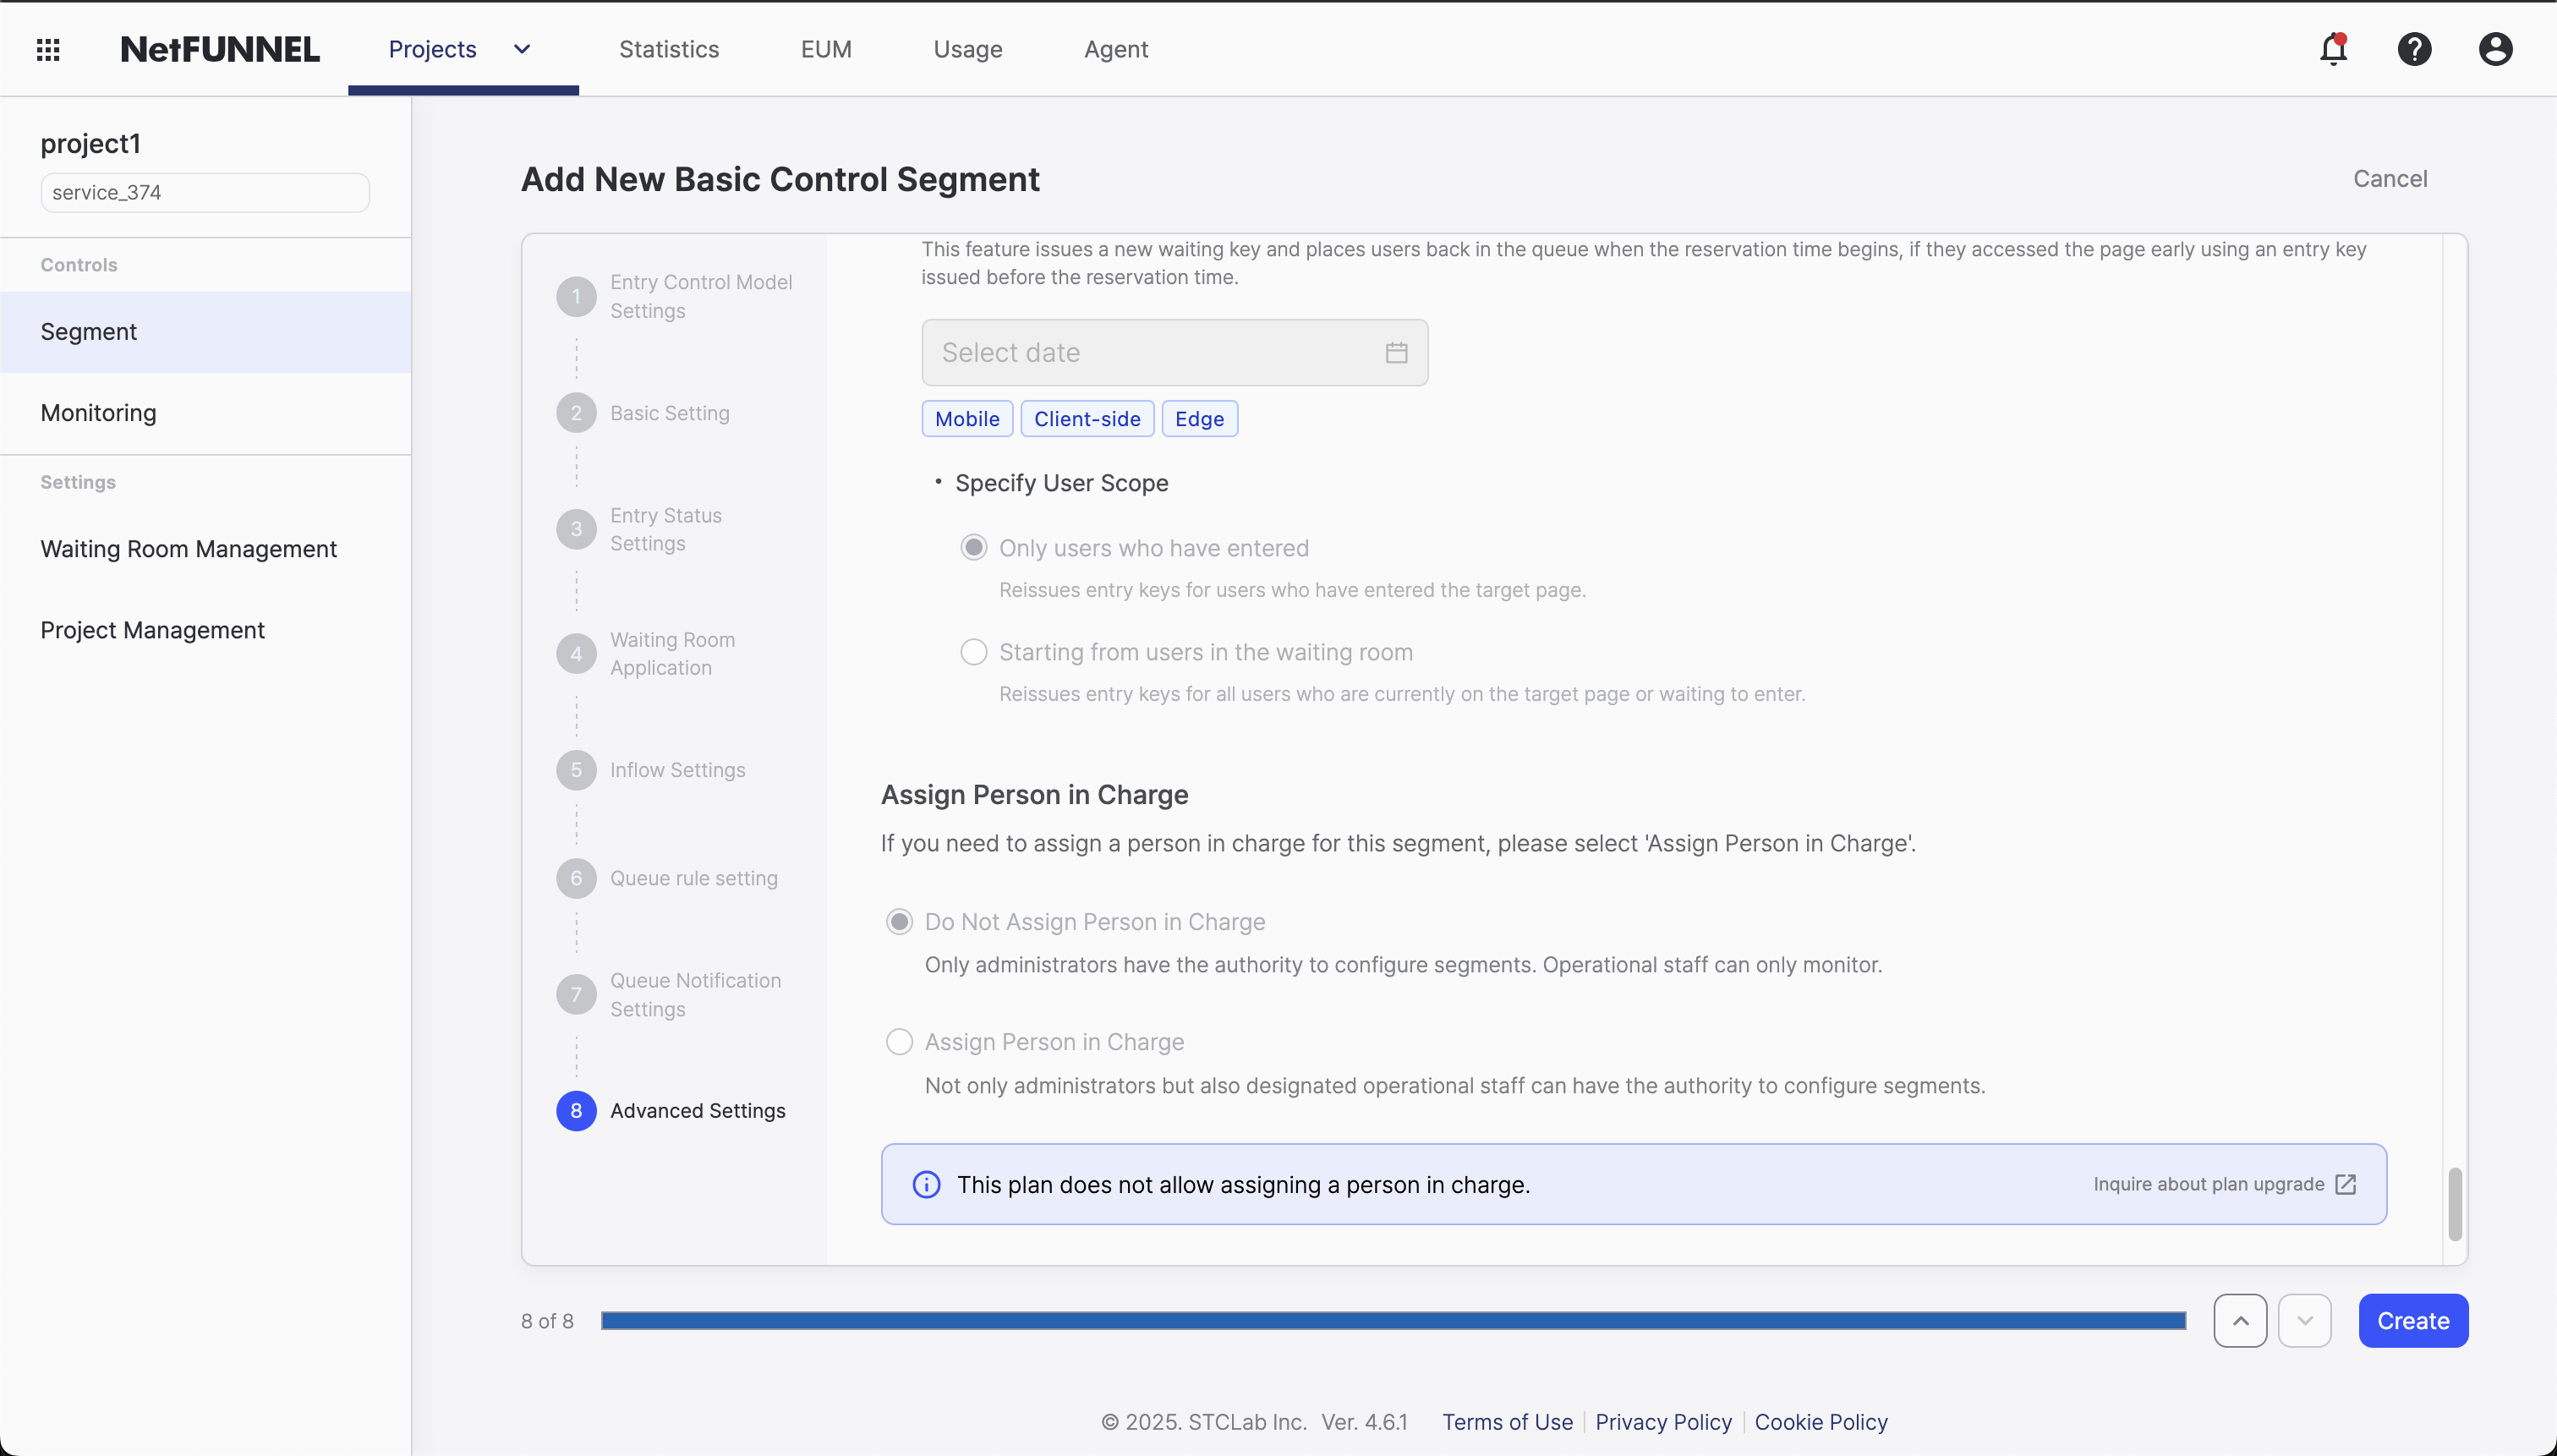Image resolution: width=2557 pixels, height=1456 pixels.
Task: Select Starting from users in the waiting room
Action: pos(973,651)
